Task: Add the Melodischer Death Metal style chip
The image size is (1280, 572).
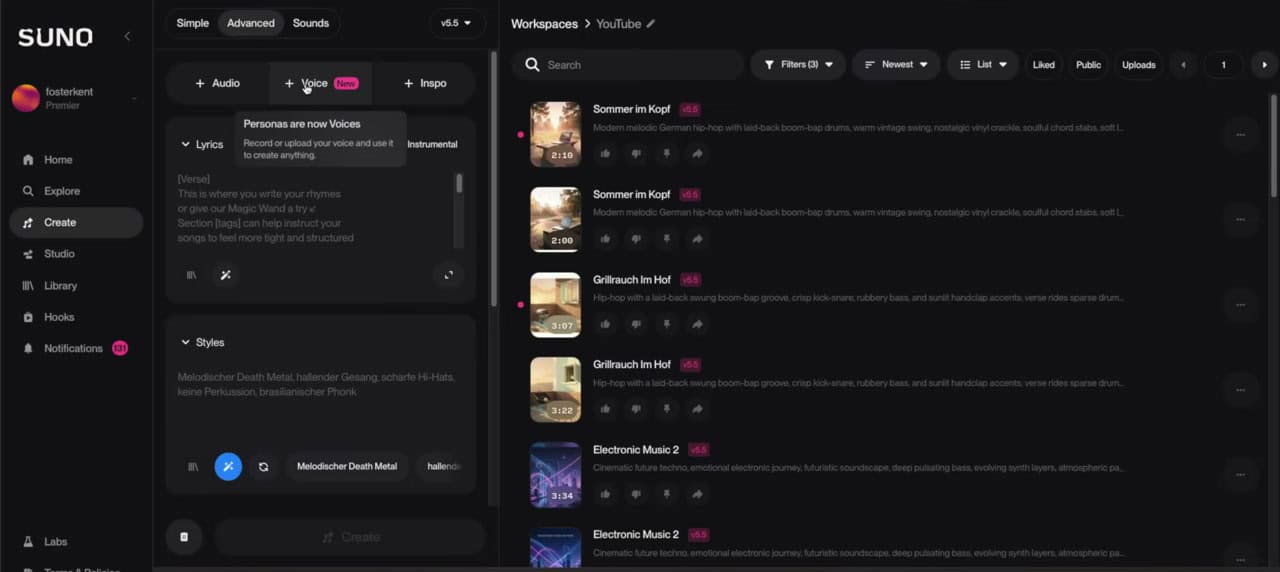Action: pos(347,466)
